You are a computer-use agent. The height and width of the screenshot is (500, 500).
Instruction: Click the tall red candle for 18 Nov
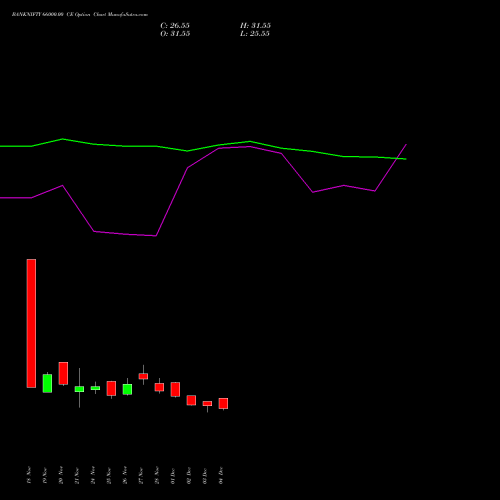pyautogui.click(x=31, y=323)
